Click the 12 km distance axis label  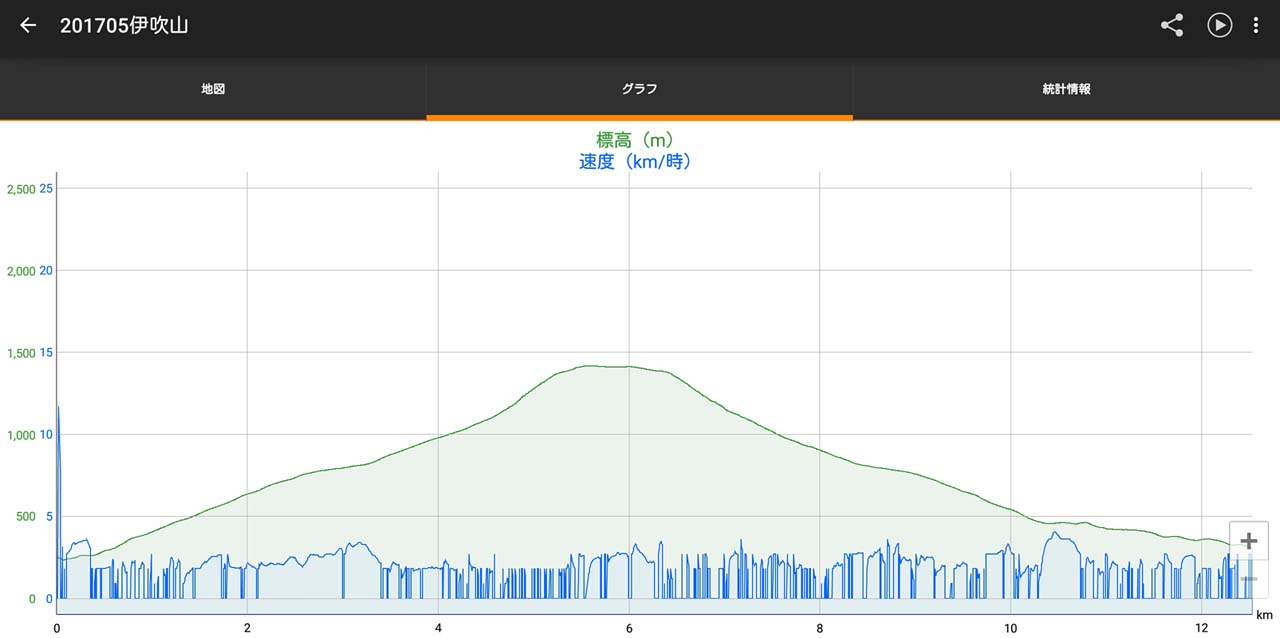1202,629
